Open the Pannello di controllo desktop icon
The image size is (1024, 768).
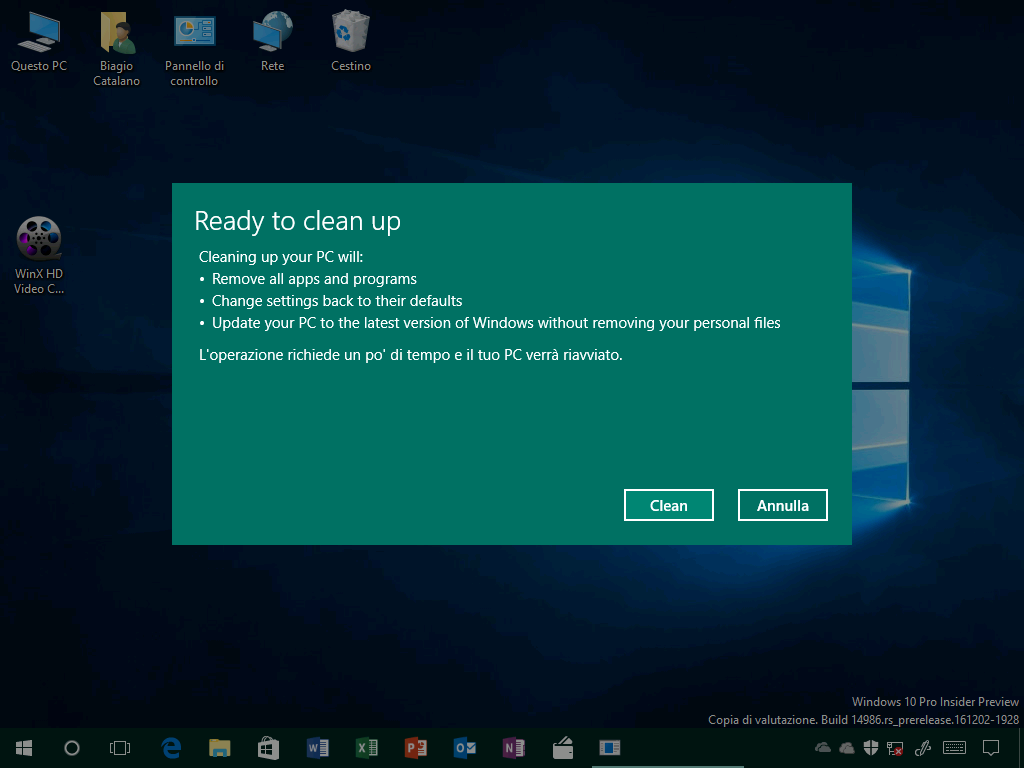[194, 49]
